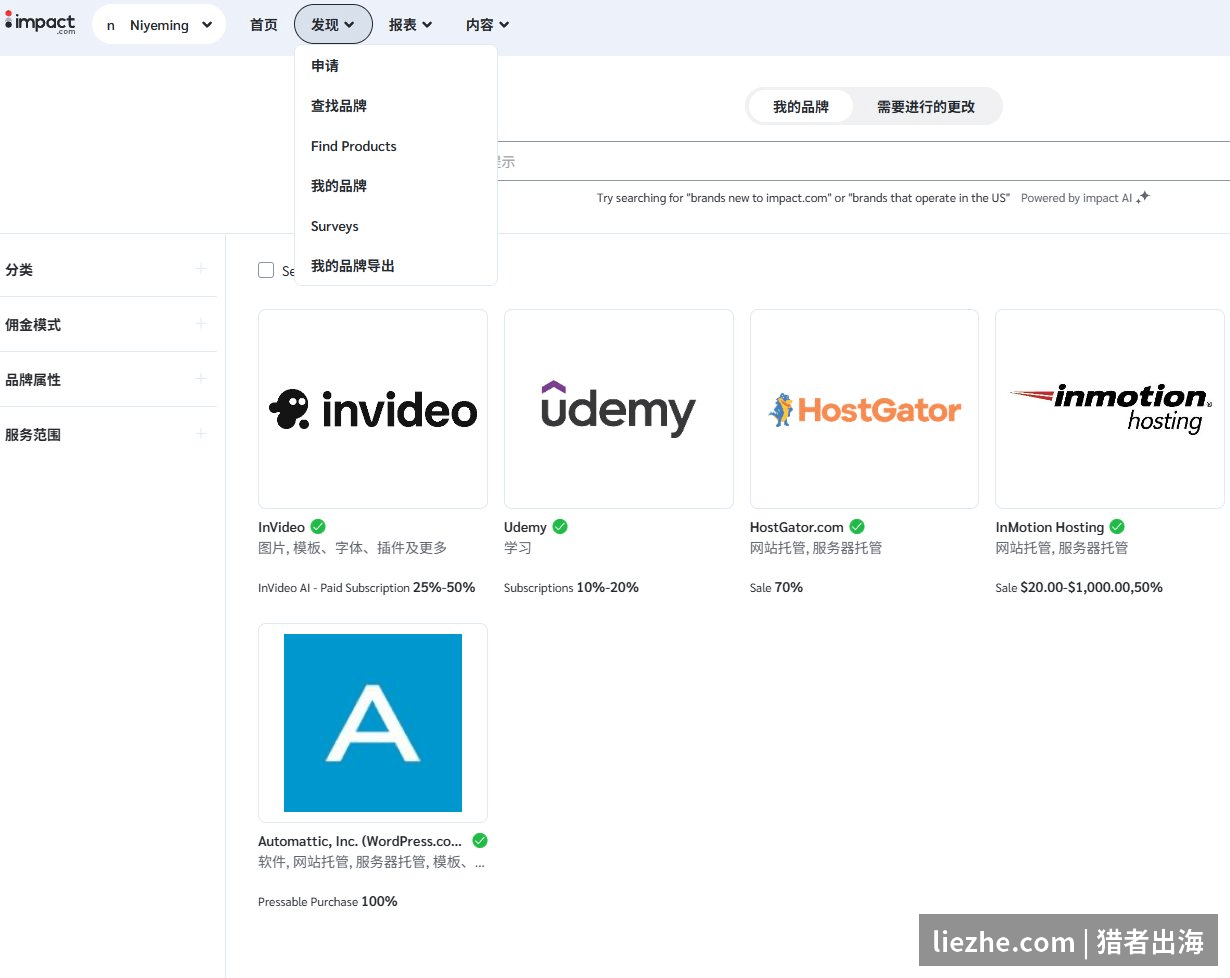Click Udemy 'Subscriptions 10%-20%' text
The height and width of the screenshot is (978, 1230).
571,588
